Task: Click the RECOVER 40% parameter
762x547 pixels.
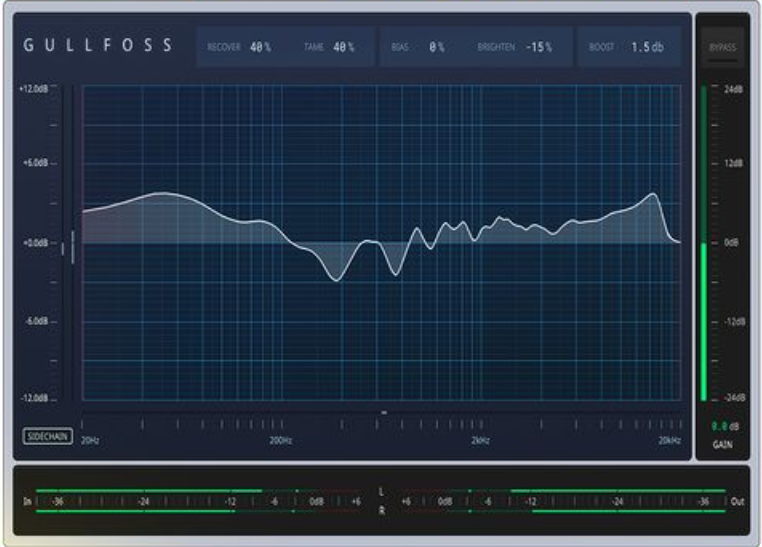Action: click(239, 47)
